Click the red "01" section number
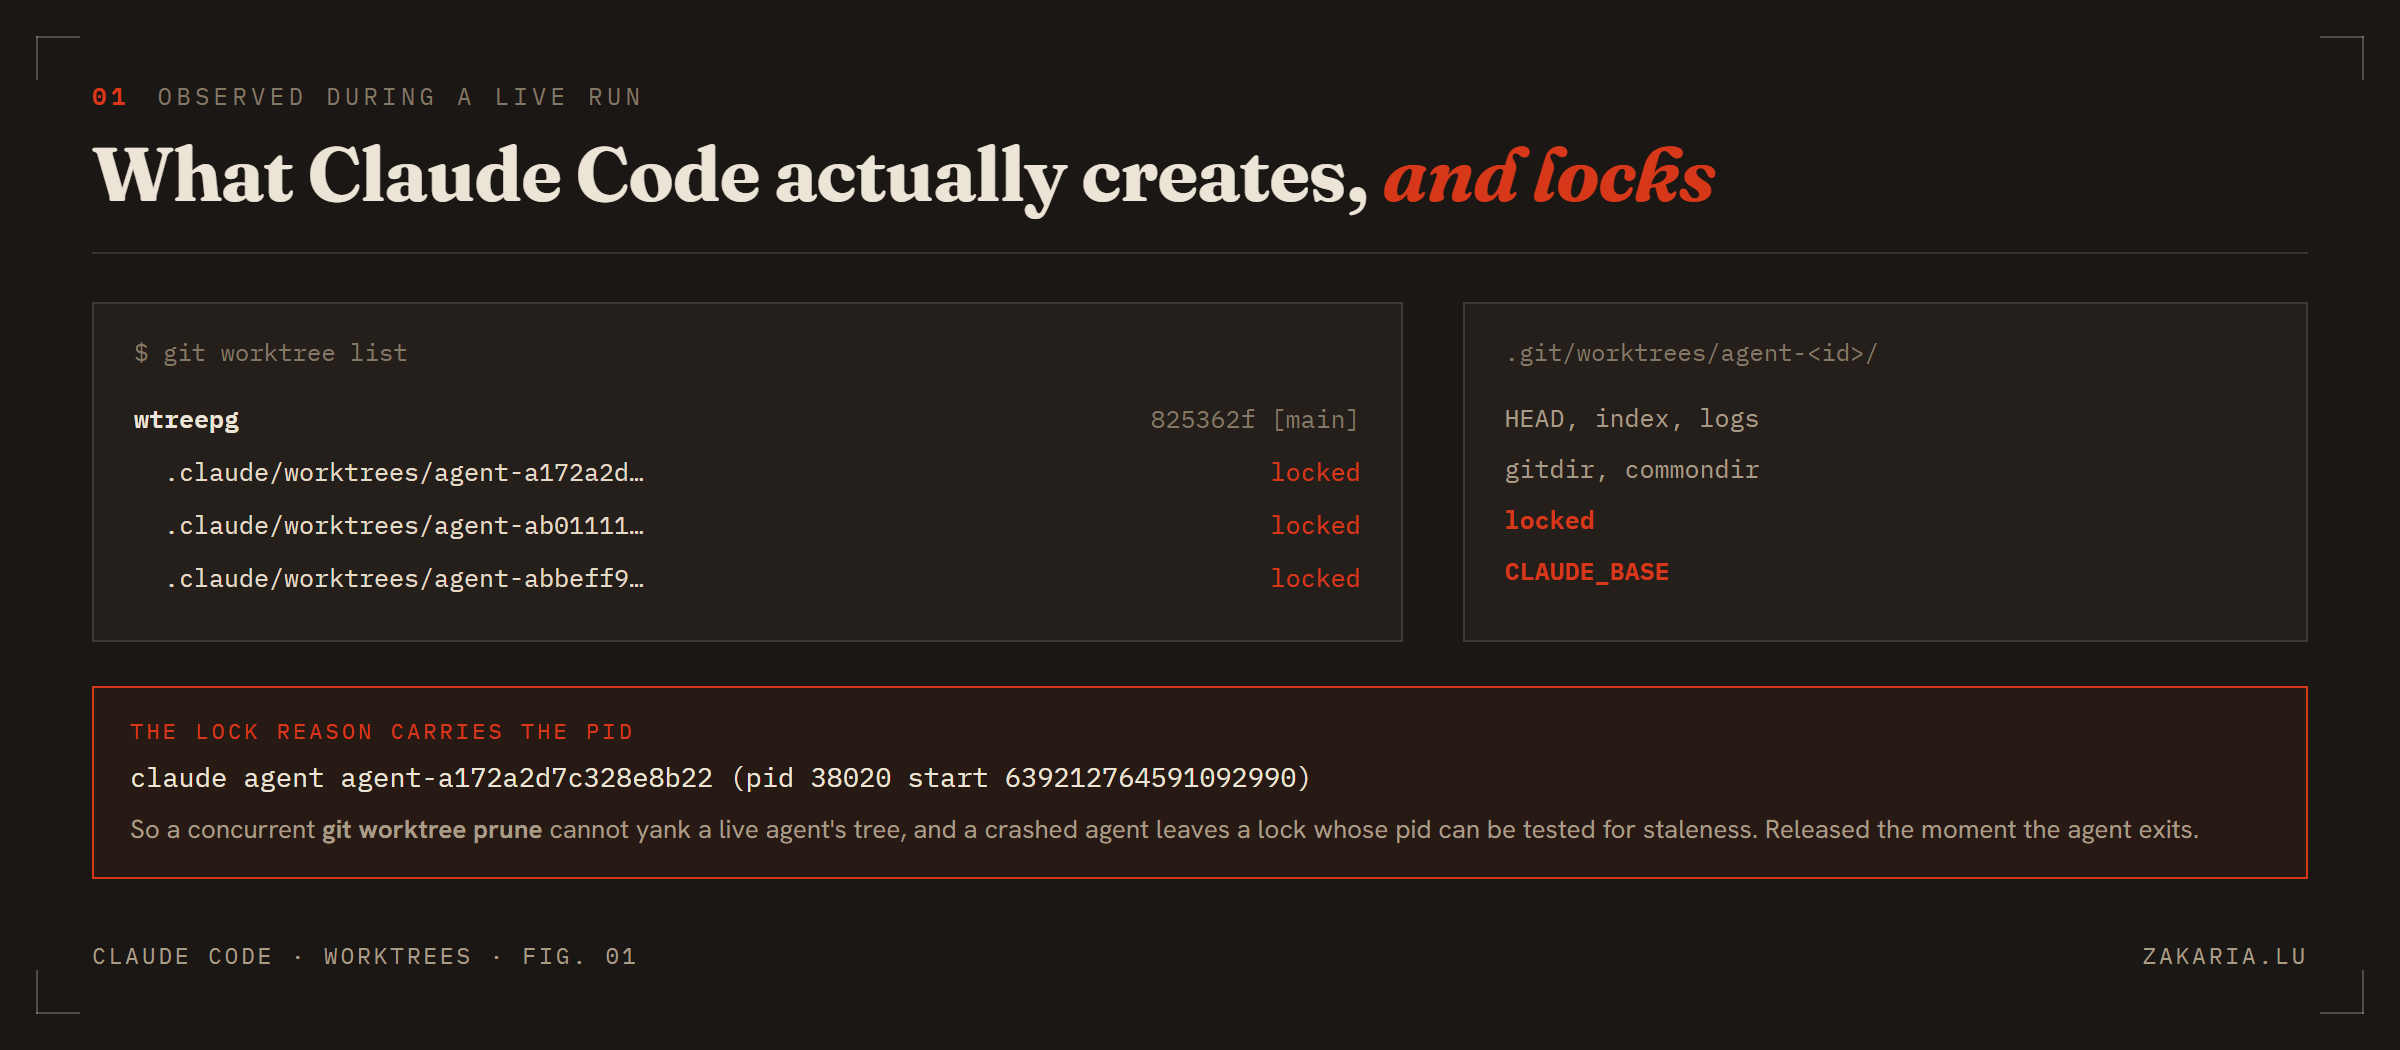 tap(109, 97)
